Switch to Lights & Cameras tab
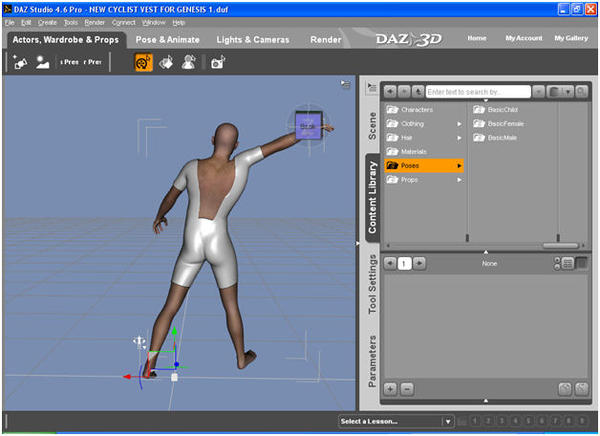The image size is (600, 436). point(253,40)
